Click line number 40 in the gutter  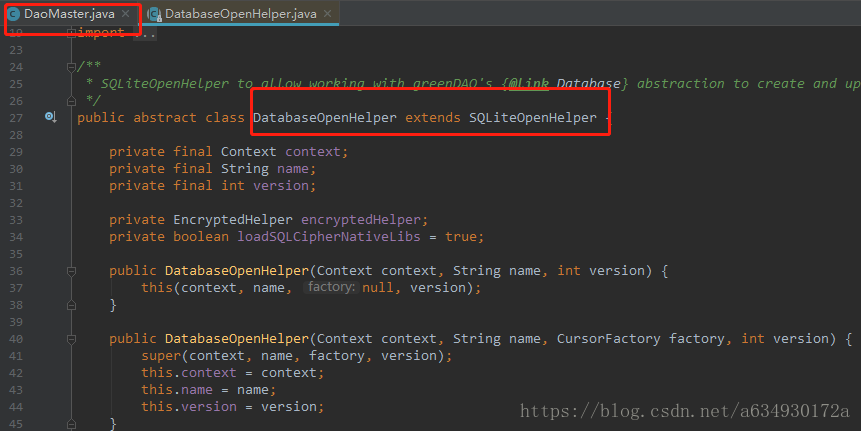pyautogui.click(x=16, y=339)
